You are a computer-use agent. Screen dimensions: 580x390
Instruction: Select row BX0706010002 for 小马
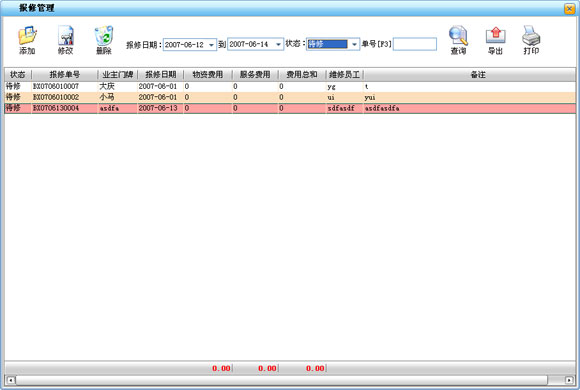(290, 97)
